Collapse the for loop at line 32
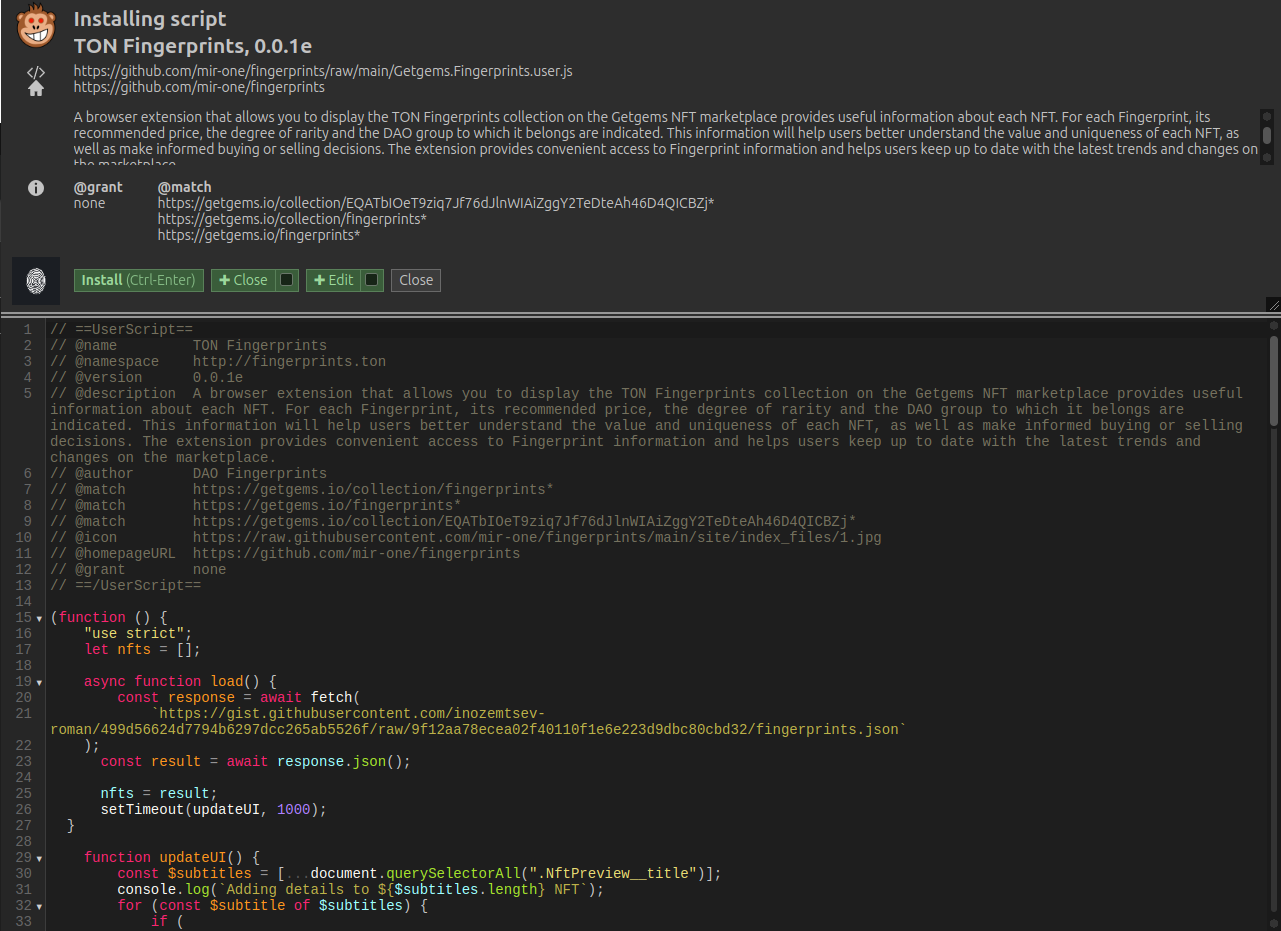Viewport: 1281px width, 931px height. pyautogui.click(x=39, y=906)
